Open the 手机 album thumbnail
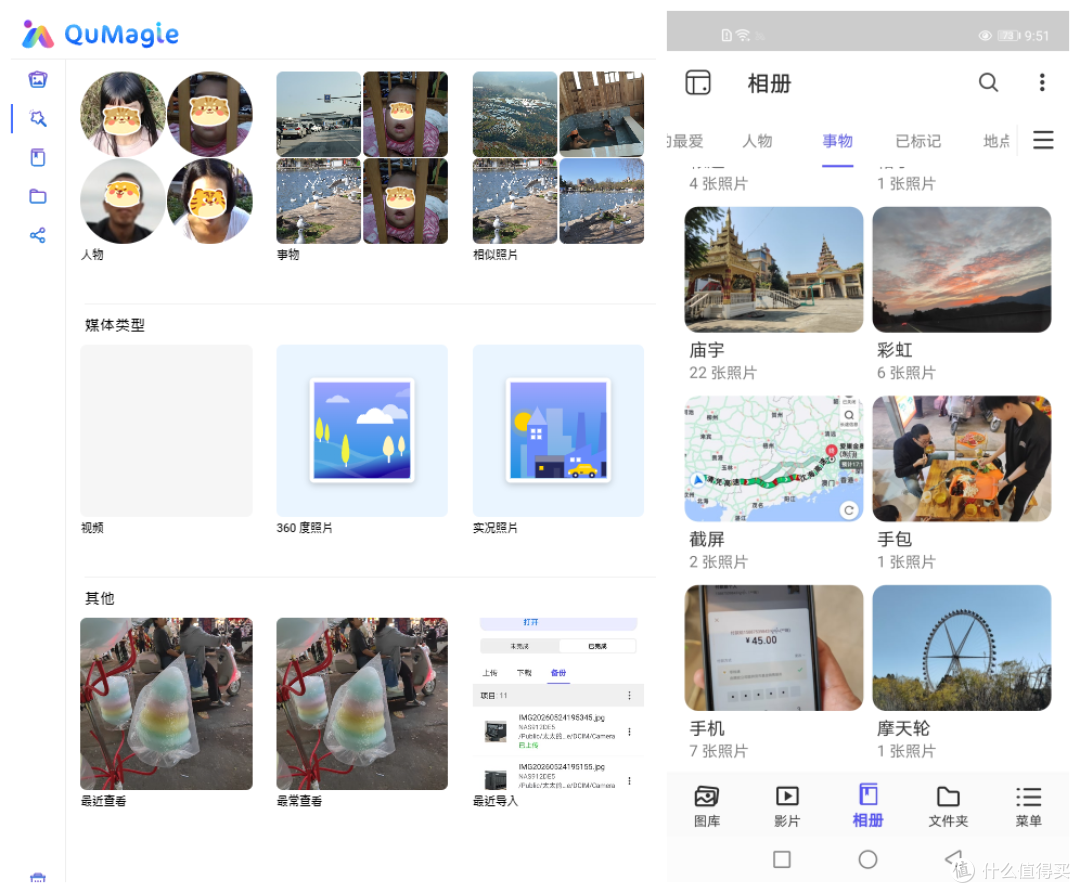1080x893 pixels. [x=773, y=648]
